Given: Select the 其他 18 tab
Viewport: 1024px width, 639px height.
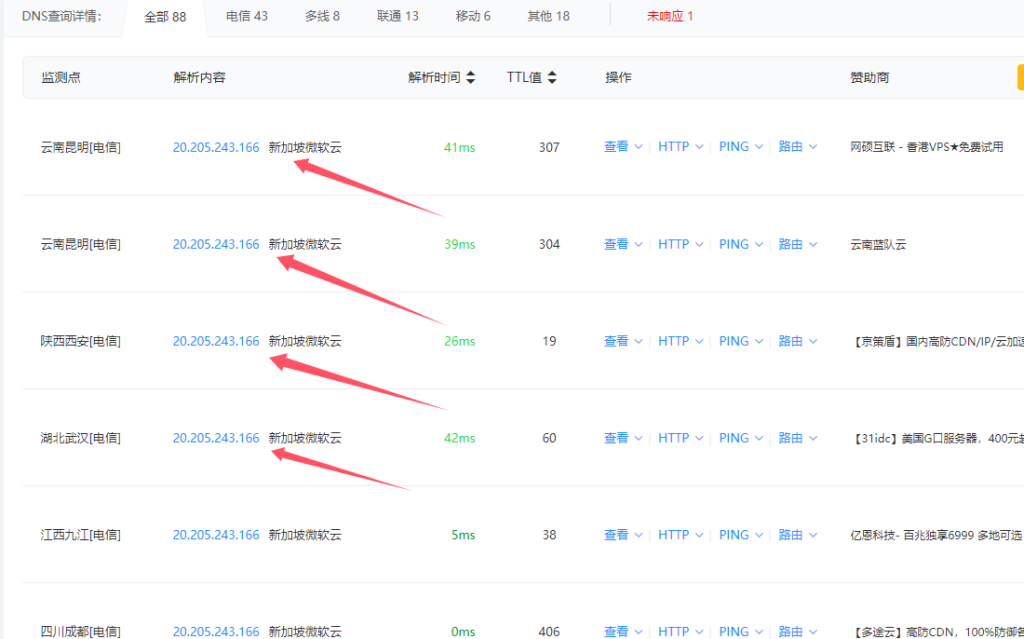Looking at the screenshot, I should [x=548, y=16].
